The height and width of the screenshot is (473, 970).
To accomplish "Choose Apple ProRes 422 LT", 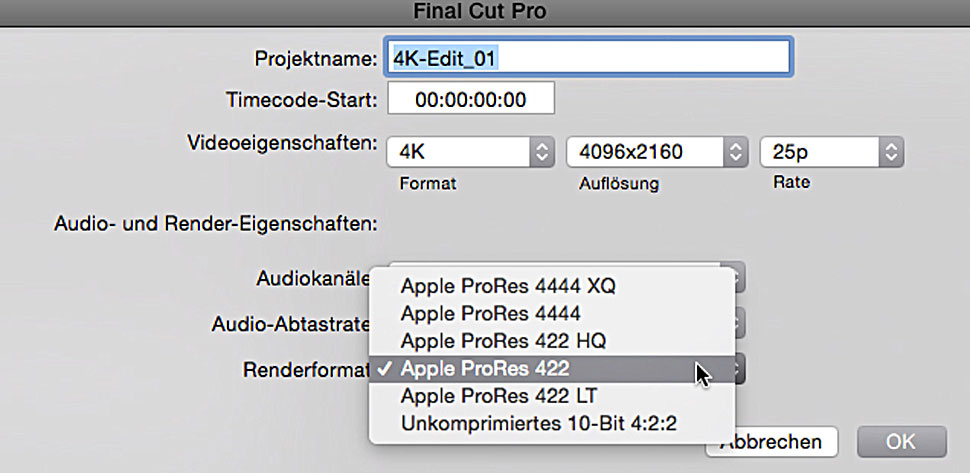I will click(x=498, y=396).
